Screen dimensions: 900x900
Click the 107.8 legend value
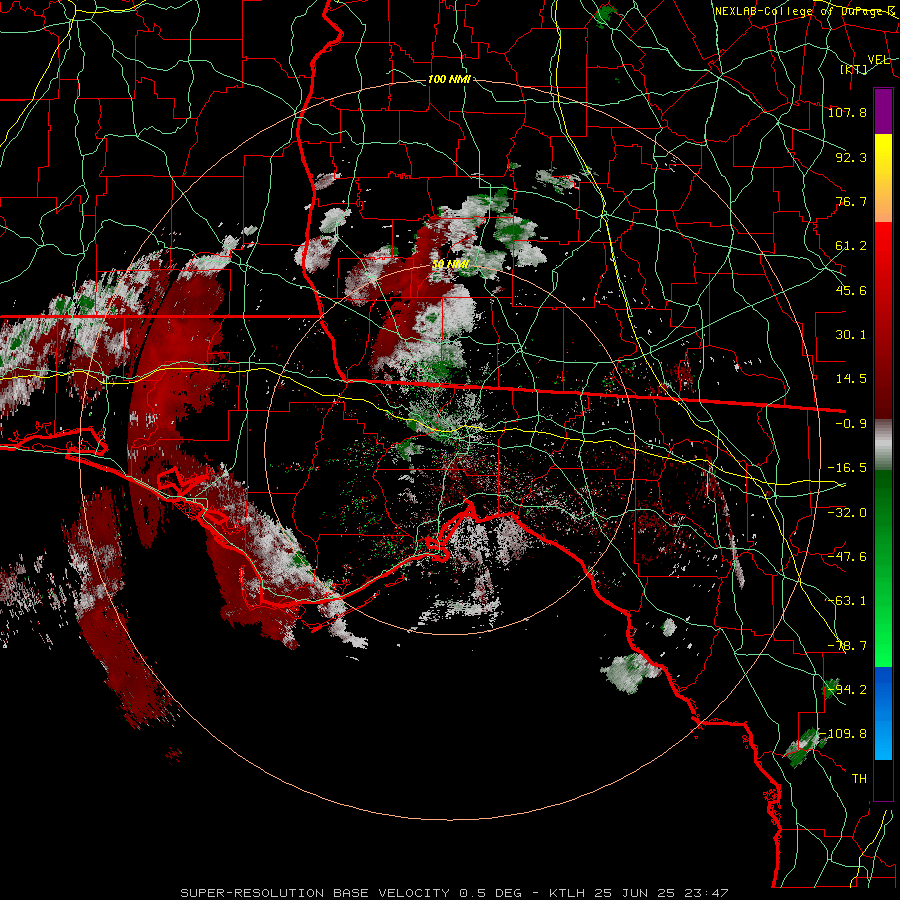click(847, 112)
